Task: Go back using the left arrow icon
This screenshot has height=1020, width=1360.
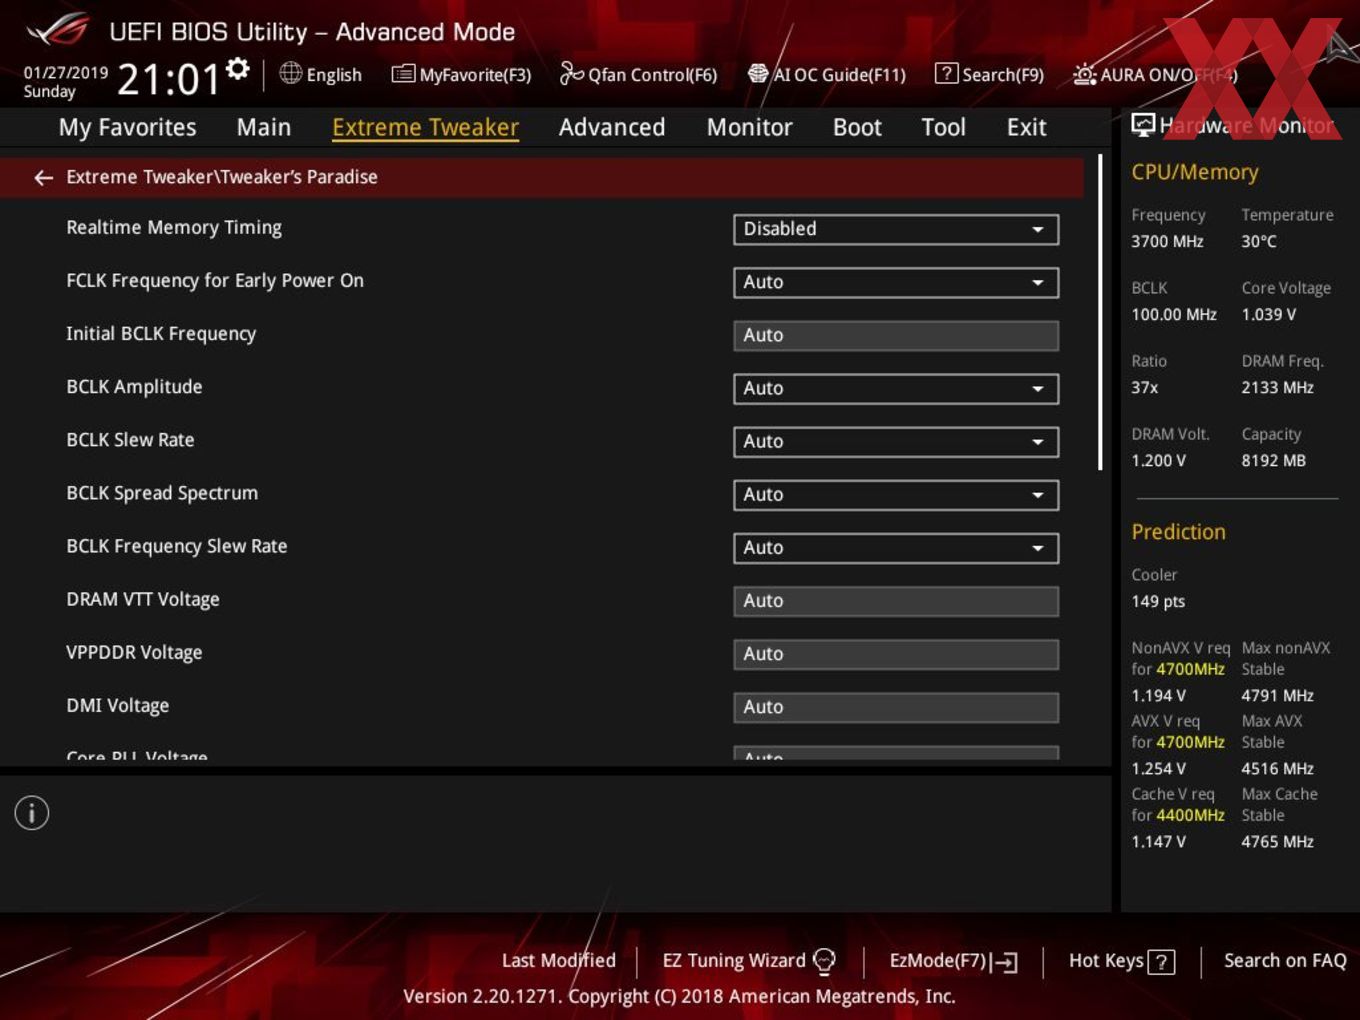Action: (43, 177)
